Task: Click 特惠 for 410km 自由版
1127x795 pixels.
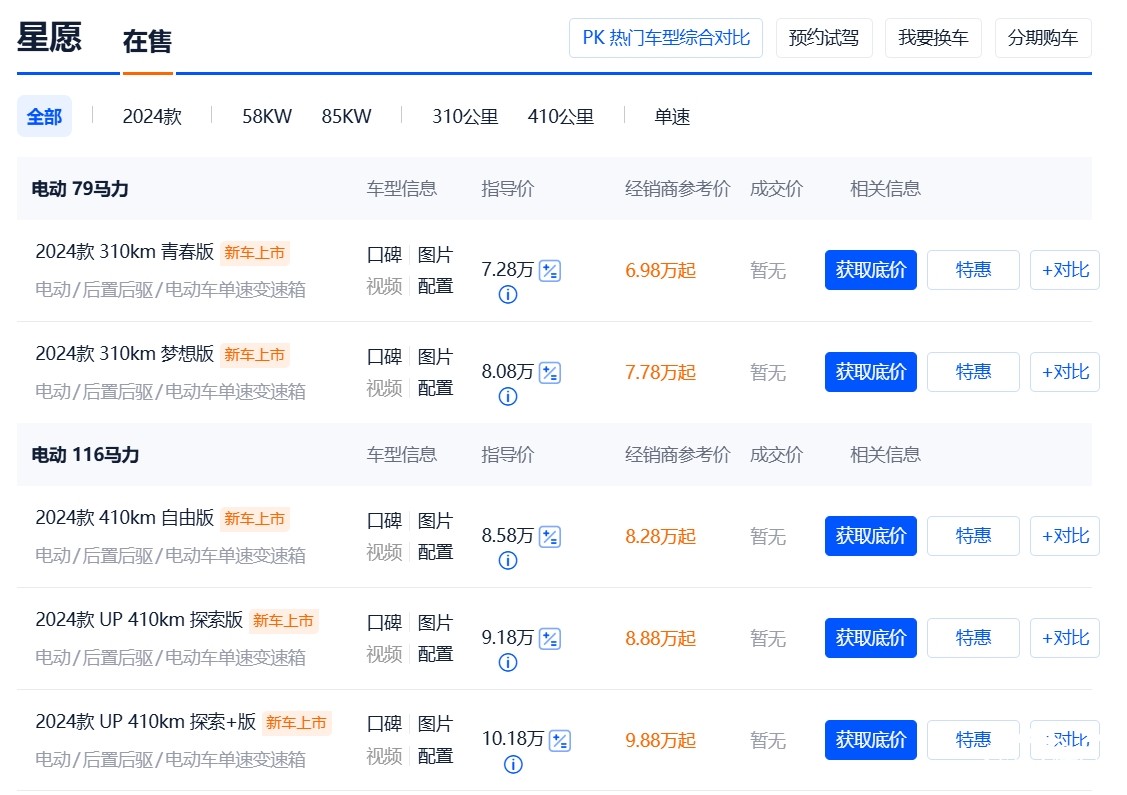Action: coord(973,536)
